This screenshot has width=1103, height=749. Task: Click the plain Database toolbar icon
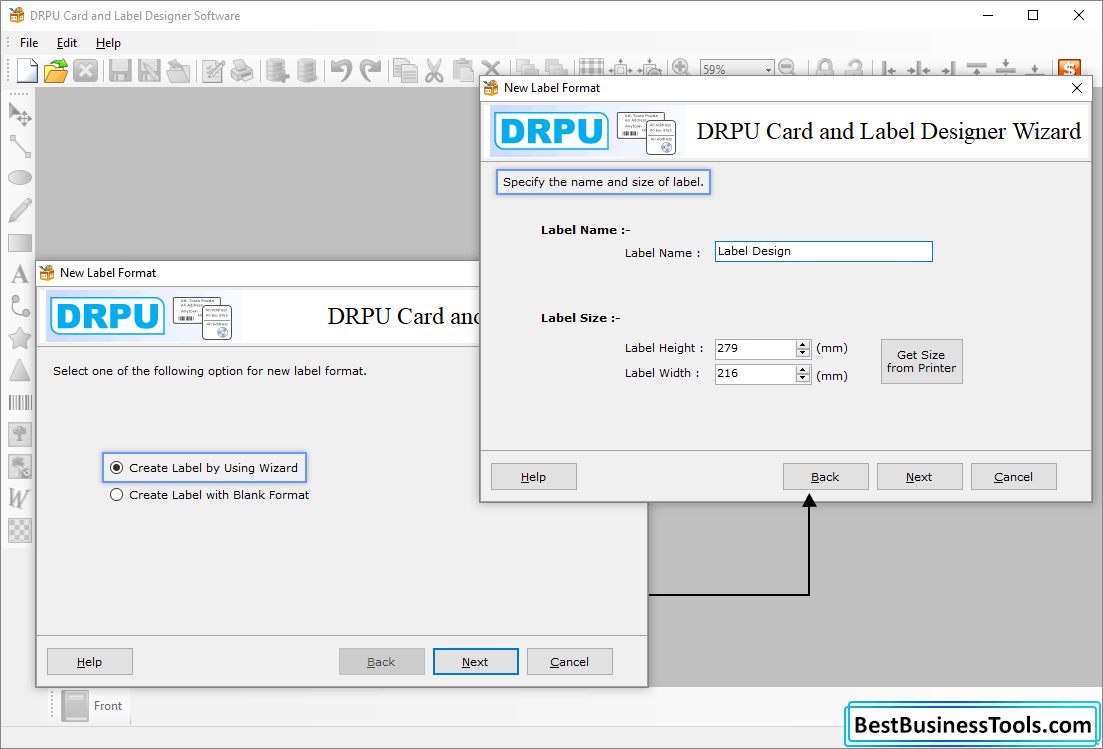pyautogui.click(x=307, y=70)
